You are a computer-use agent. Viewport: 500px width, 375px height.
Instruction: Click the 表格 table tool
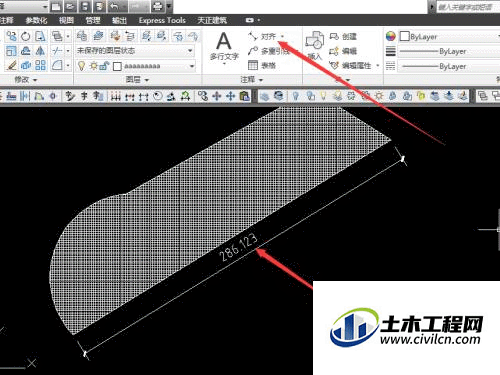(262, 65)
